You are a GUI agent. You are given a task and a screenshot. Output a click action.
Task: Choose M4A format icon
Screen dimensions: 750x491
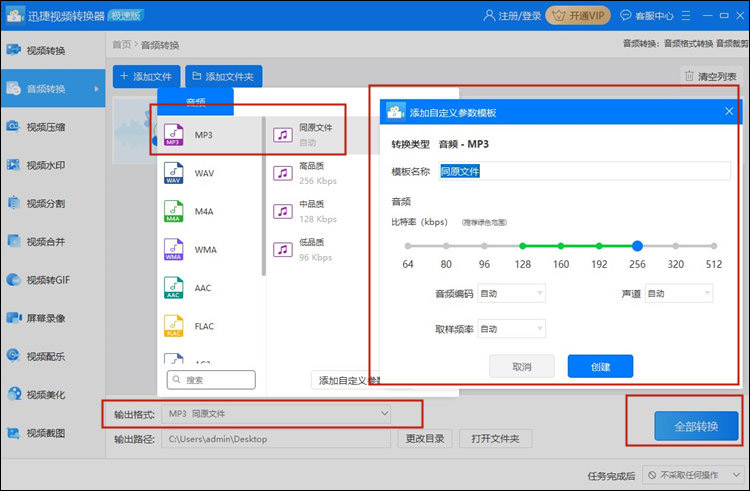[x=173, y=211]
